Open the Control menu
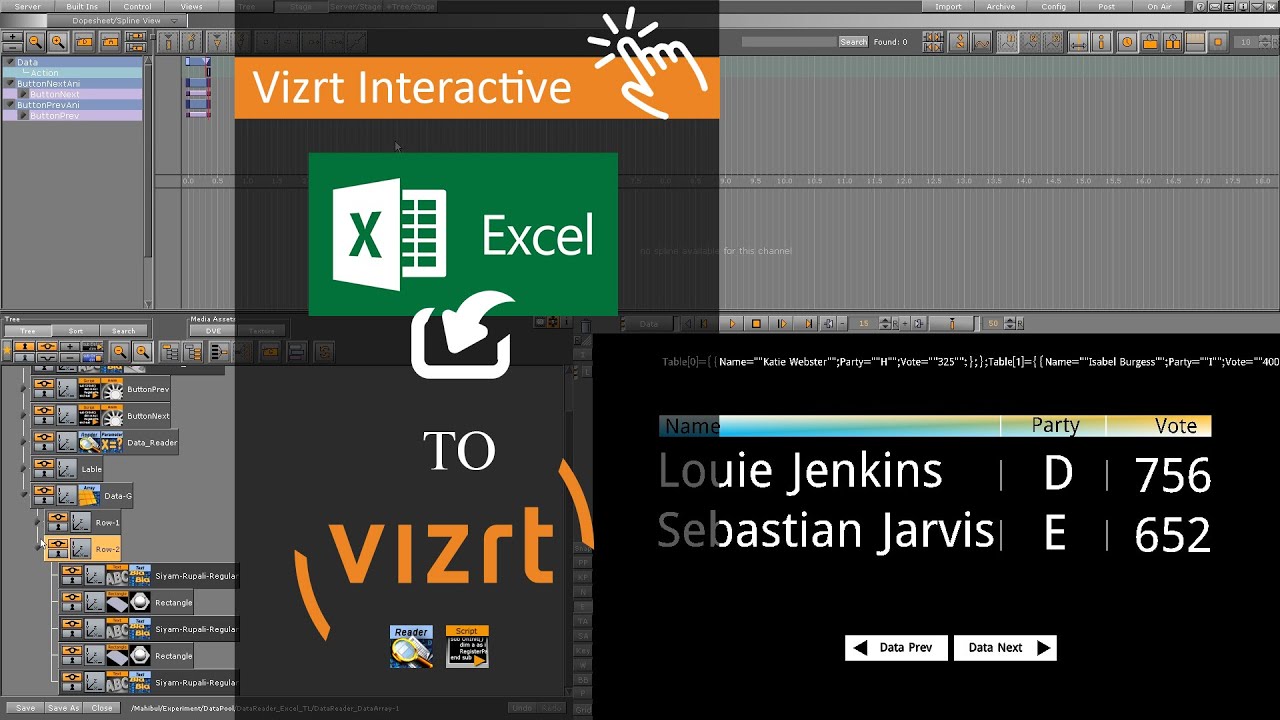 [137, 7]
